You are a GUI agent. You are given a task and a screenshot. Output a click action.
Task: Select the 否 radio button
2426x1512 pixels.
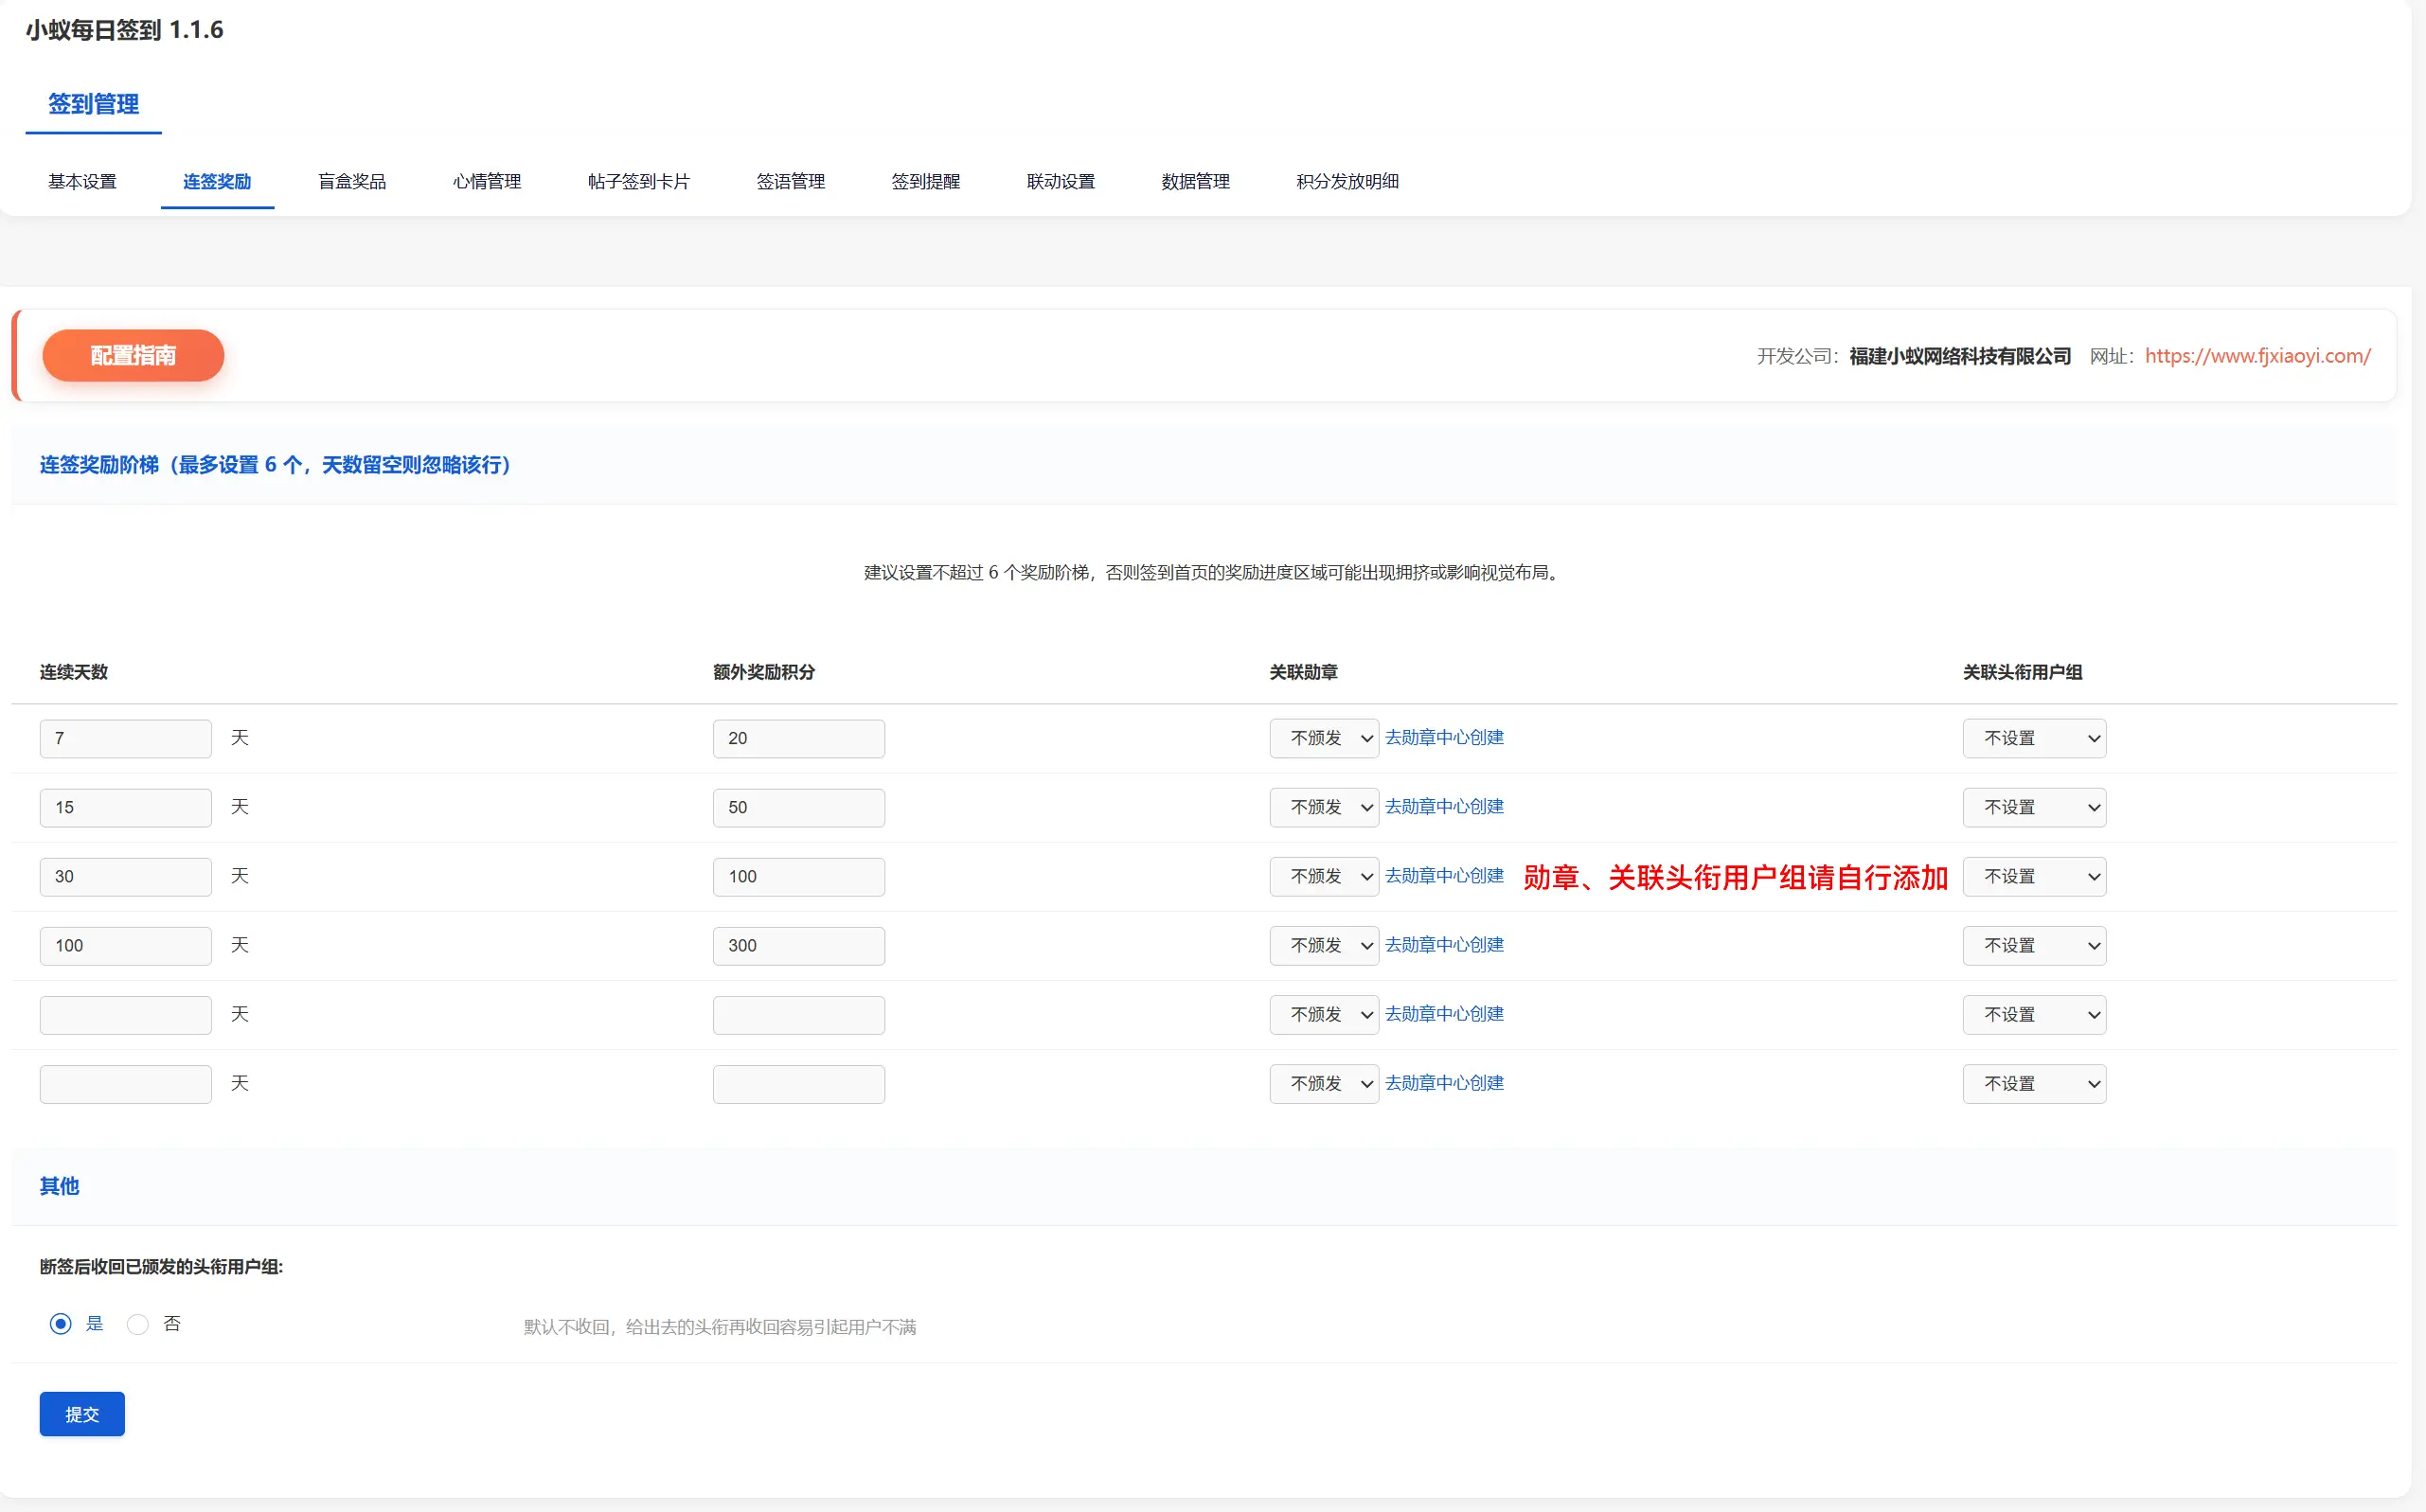pos(138,1324)
